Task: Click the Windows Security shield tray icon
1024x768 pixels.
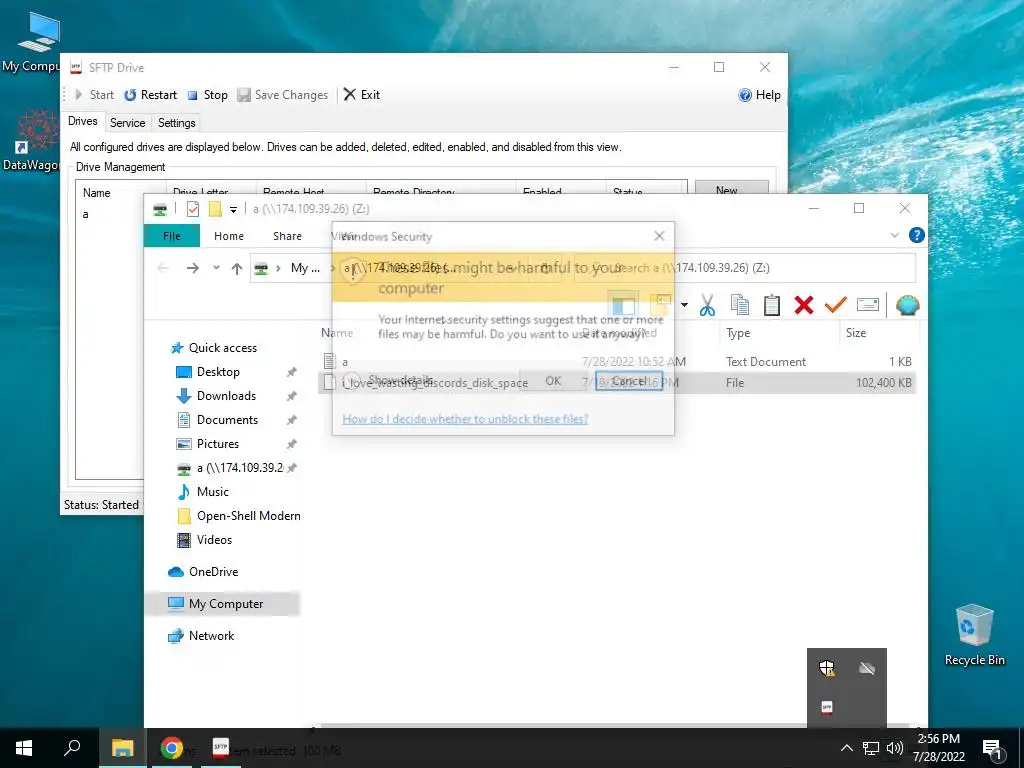Action: pos(827,668)
